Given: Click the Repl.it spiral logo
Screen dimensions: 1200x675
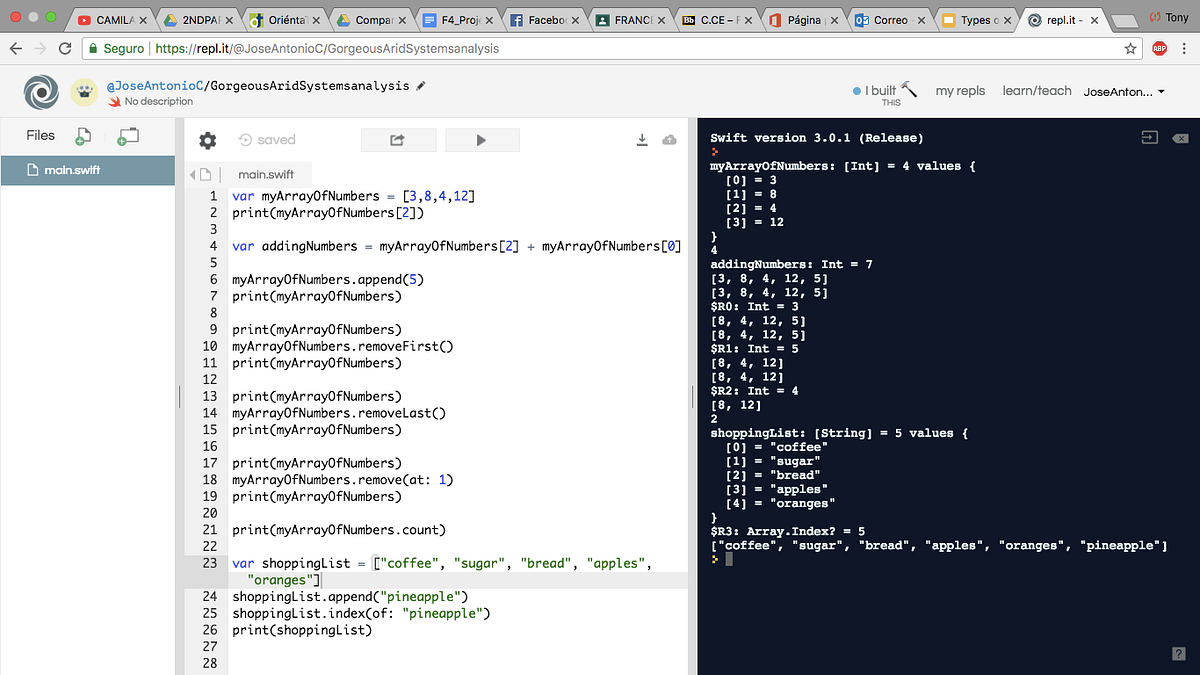Looking at the screenshot, I should (40, 91).
